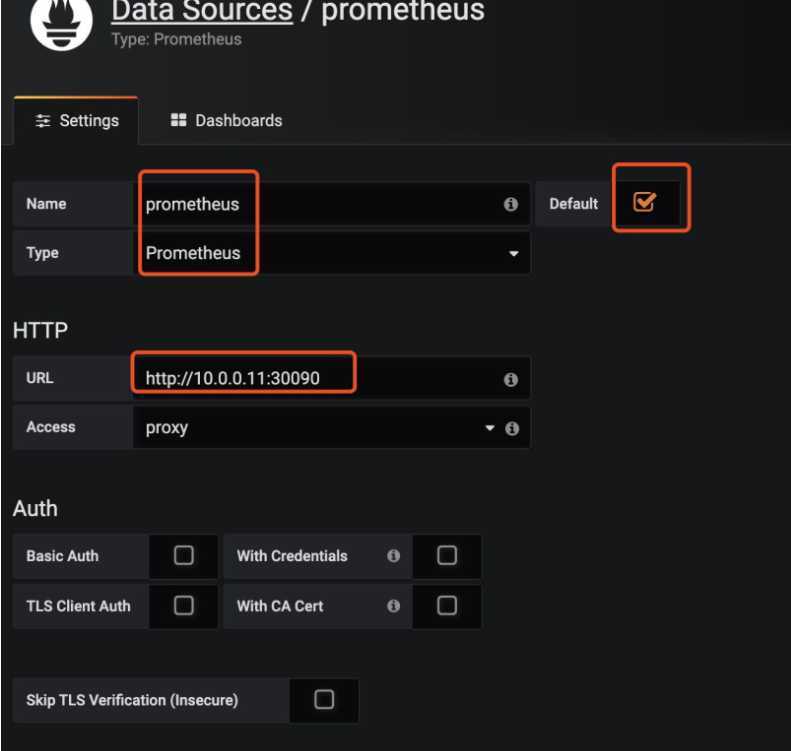791x751 pixels.
Task: Switch to the Dashboards tab
Action: [x=227, y=121]
